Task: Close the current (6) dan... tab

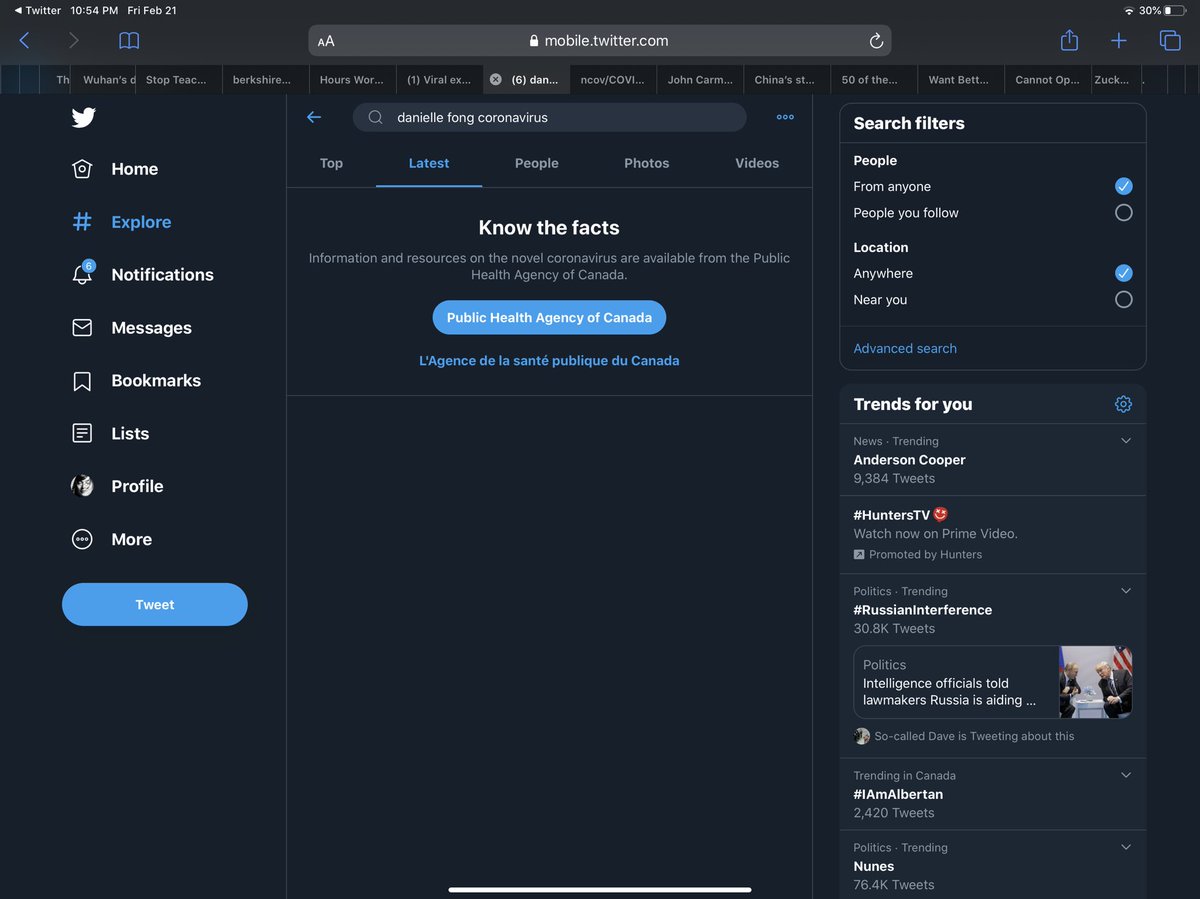Action: (x=495, y=80)
